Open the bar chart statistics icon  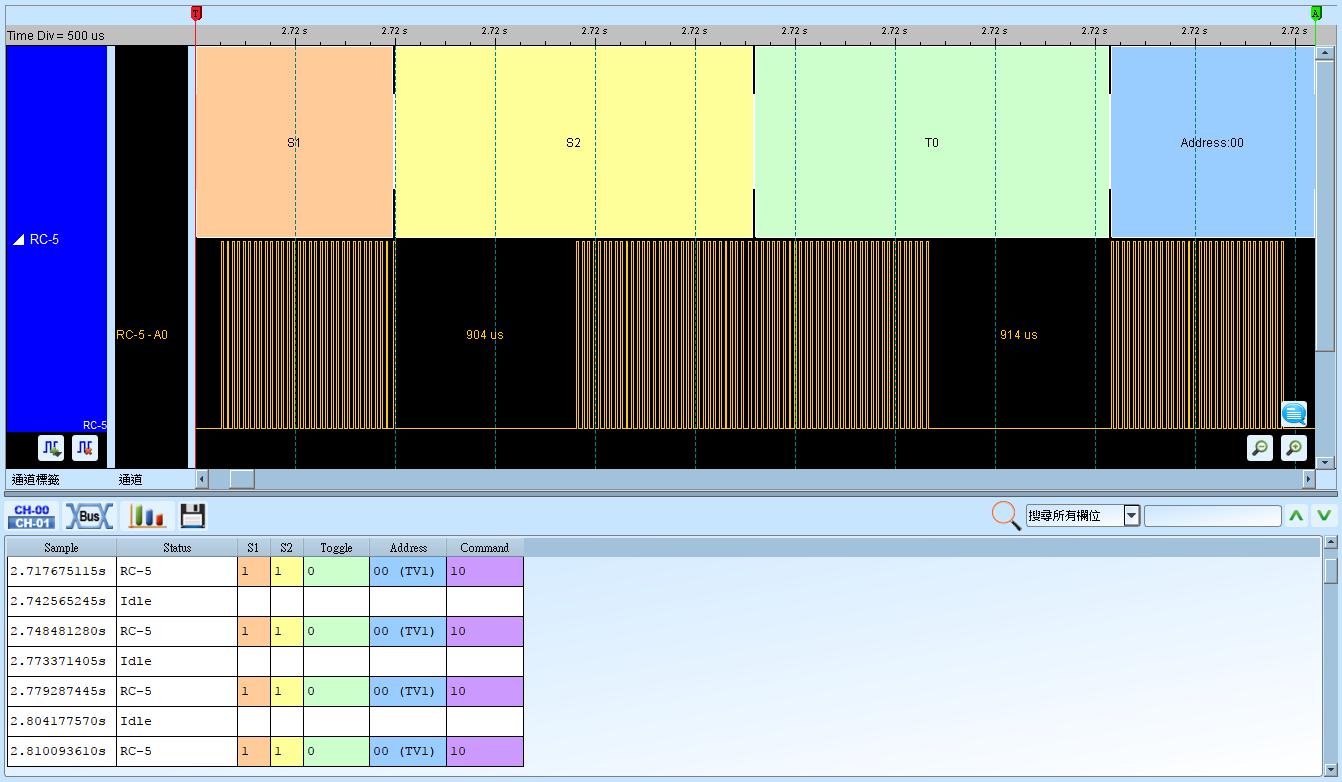pos(146,516)
